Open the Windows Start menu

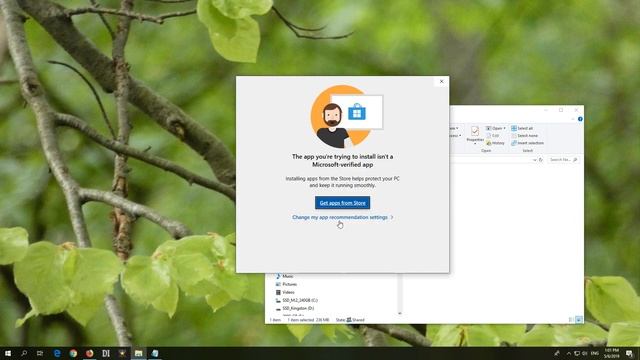tap(8, 353)
